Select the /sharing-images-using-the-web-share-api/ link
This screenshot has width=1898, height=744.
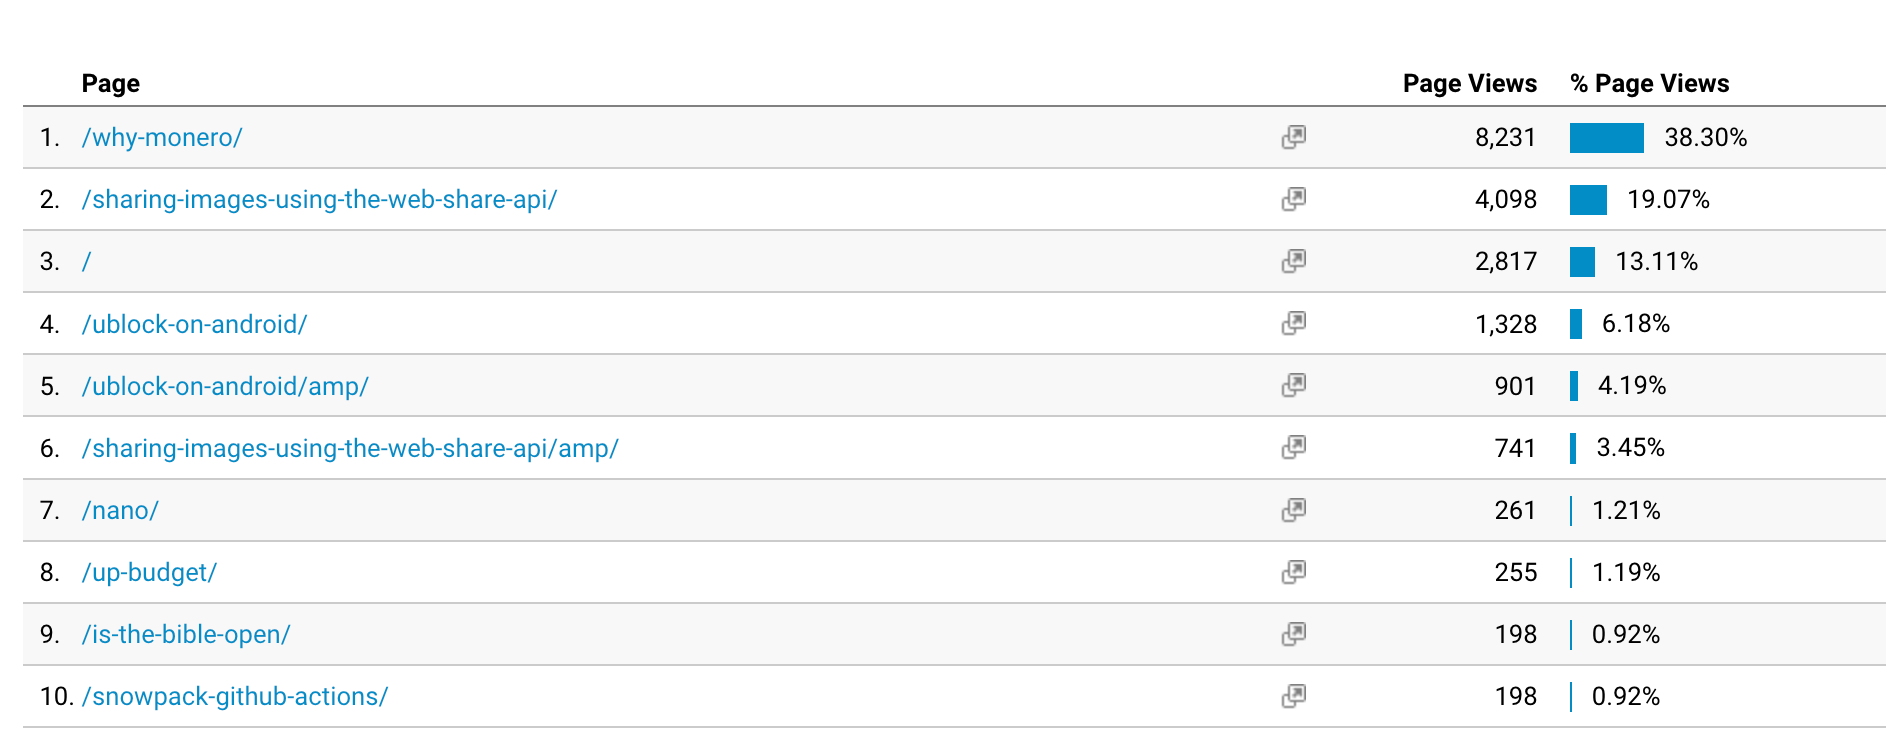click(319, 199)
